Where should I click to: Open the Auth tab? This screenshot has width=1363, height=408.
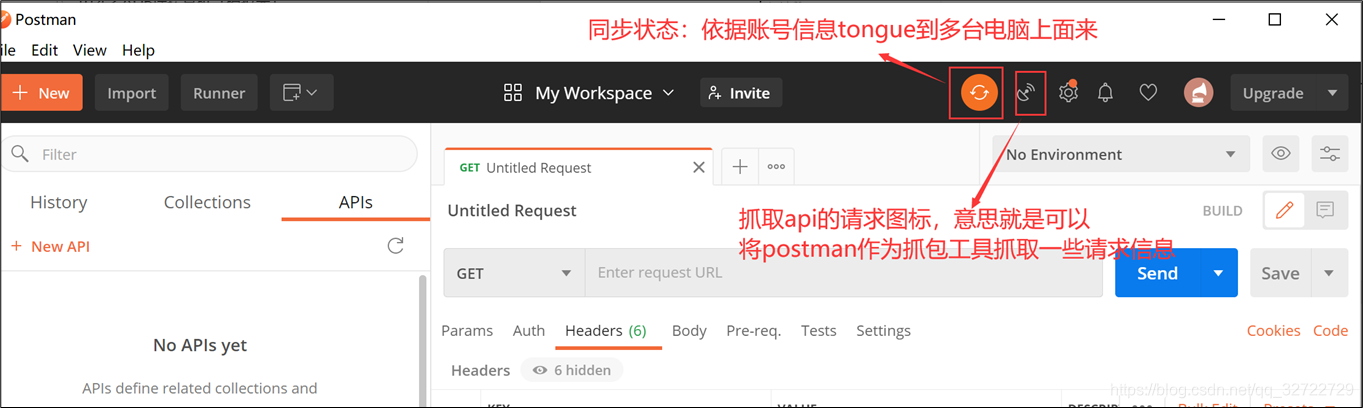click(529, 331)
